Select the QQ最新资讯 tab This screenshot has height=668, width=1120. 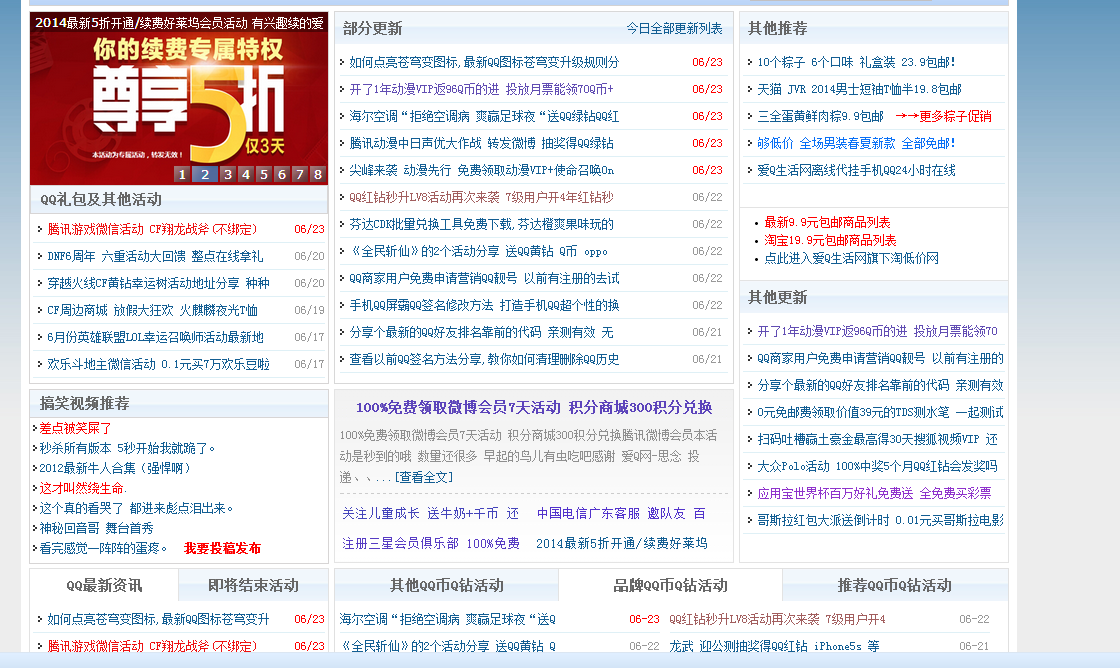tap(104, 585)
